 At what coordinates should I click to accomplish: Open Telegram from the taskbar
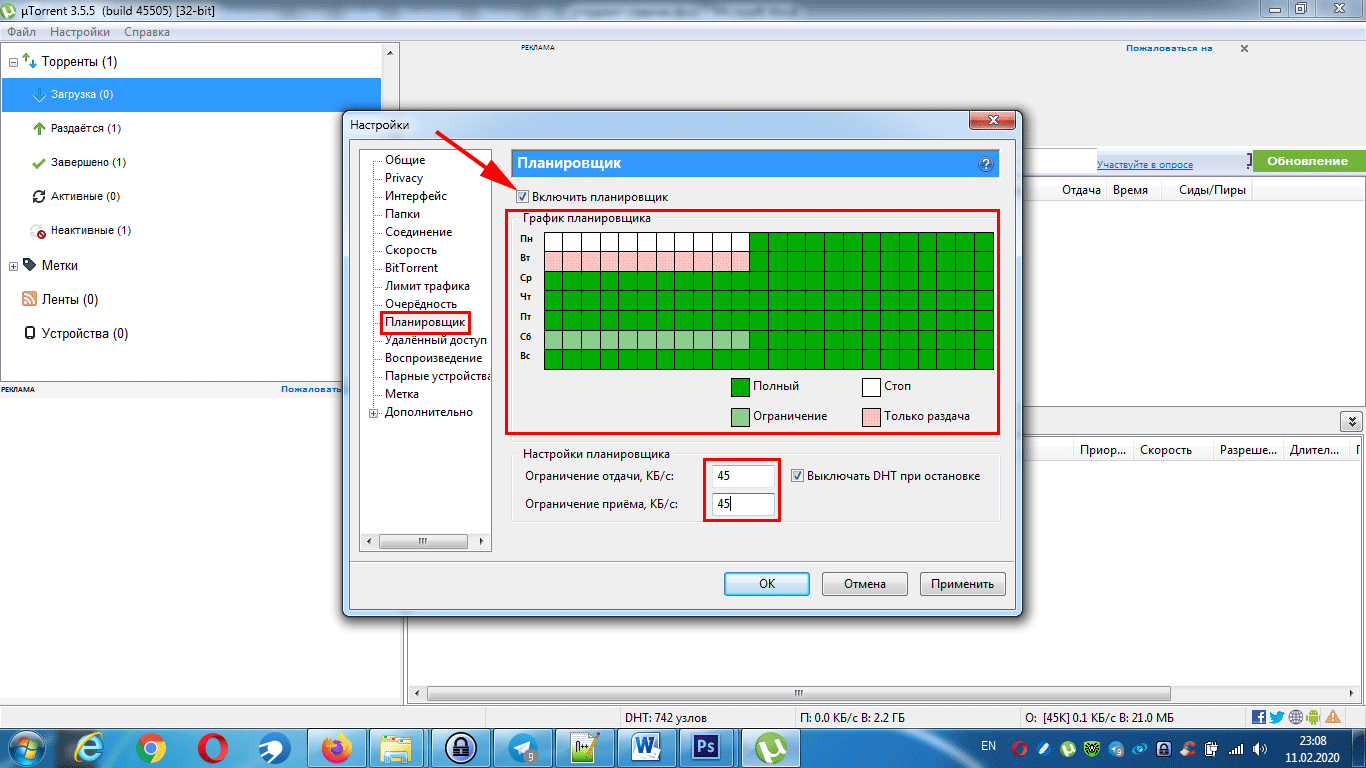click(x=522, y=748)
